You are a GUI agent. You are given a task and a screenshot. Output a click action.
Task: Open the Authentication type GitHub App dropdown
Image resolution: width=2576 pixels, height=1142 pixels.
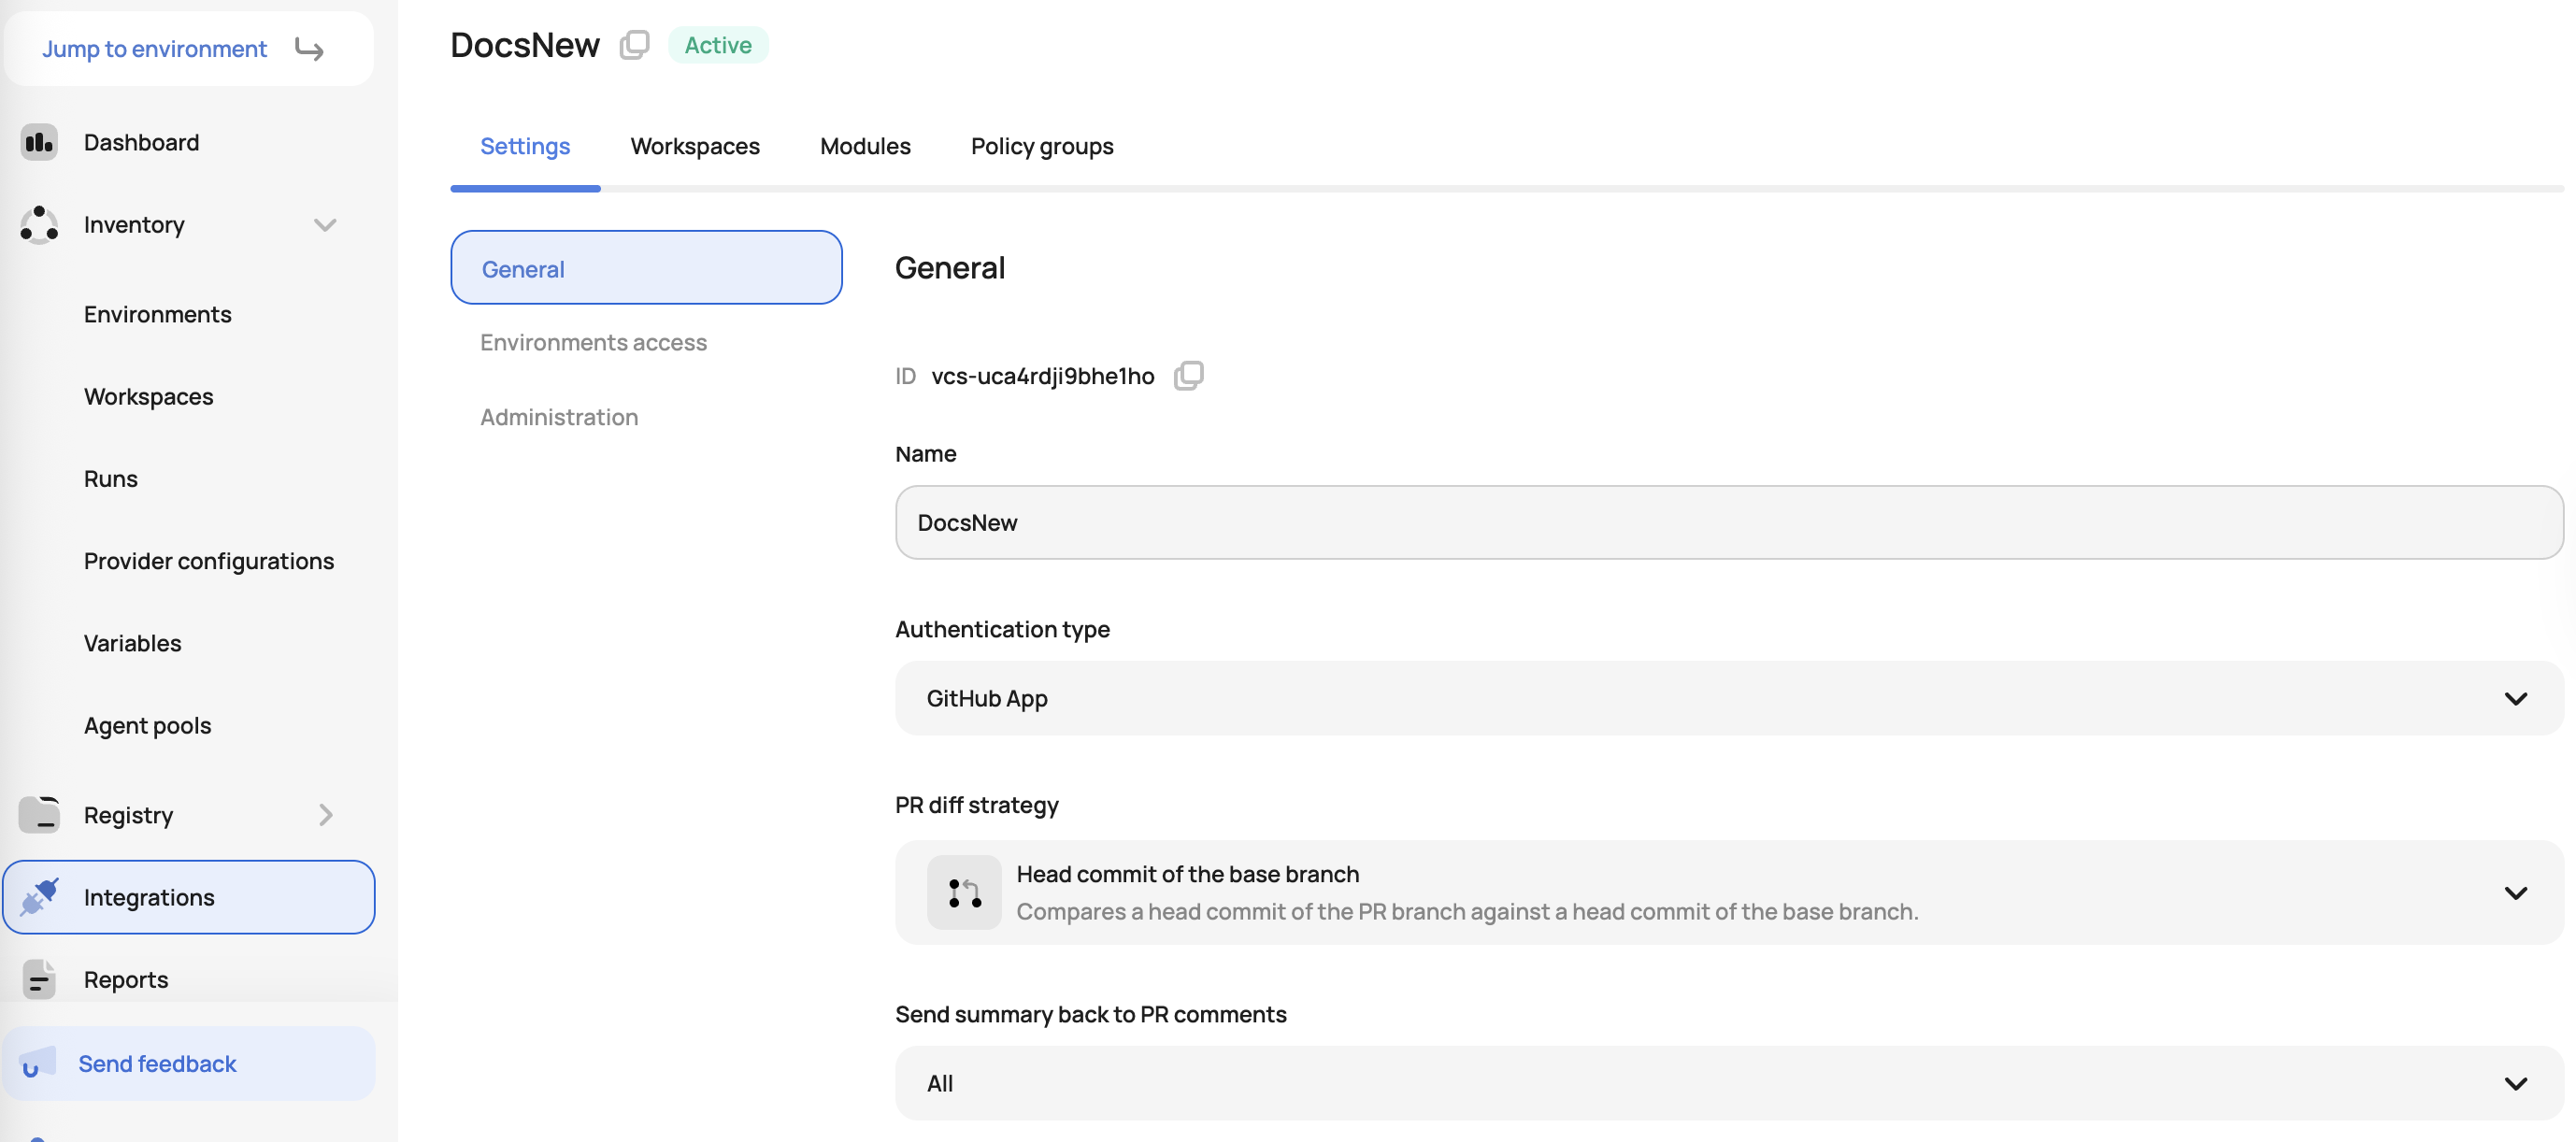(x=1729, y=698)
